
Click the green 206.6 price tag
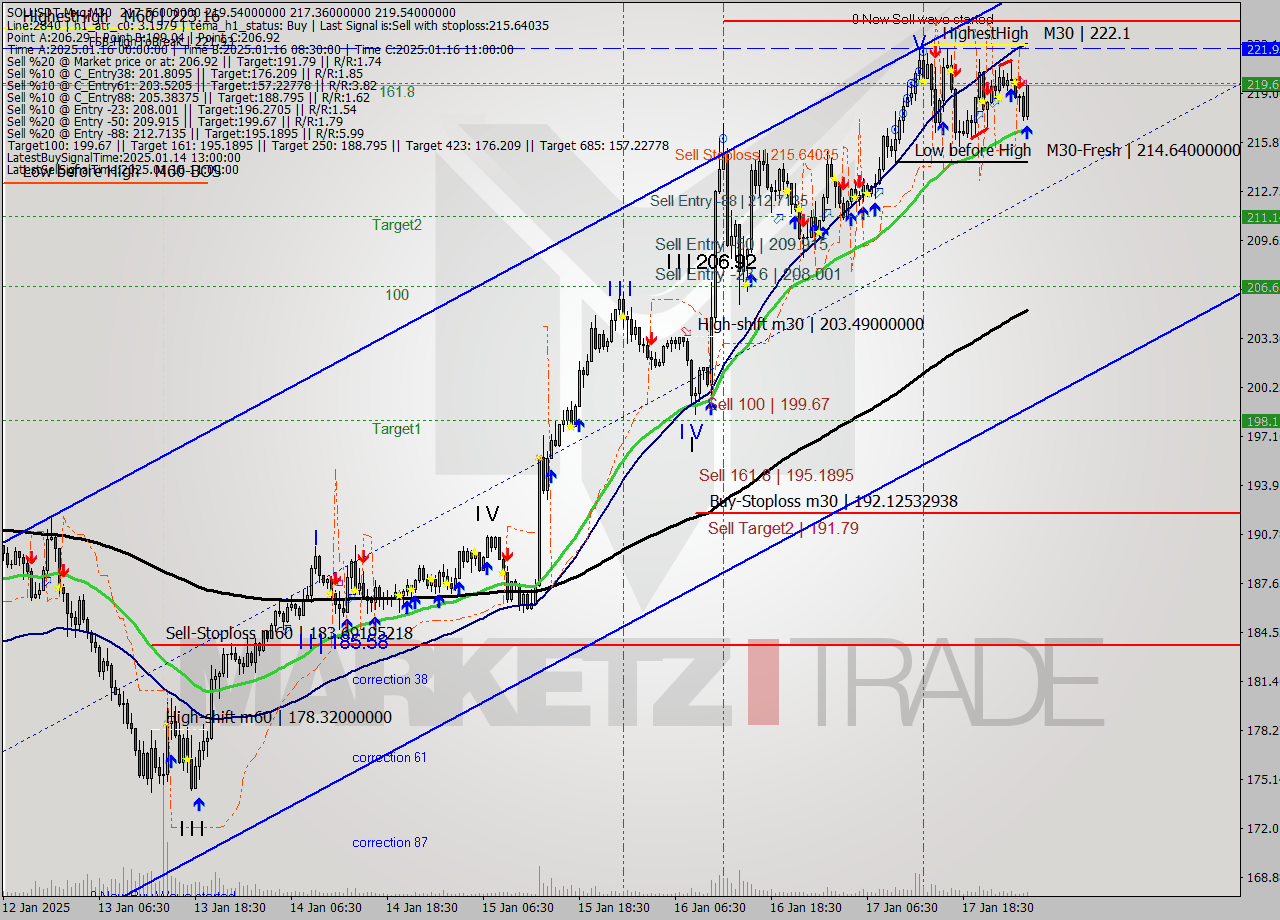(x=1260, y=286)
